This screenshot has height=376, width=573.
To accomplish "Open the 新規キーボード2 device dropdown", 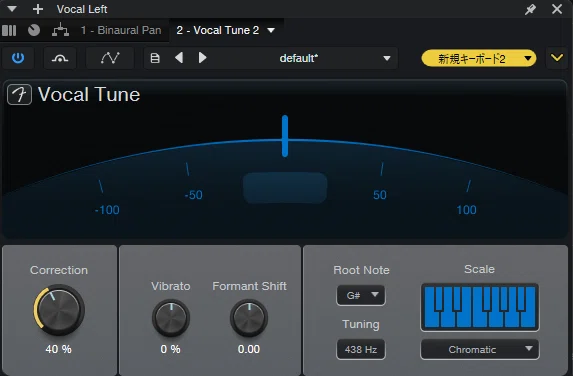I will 479,58.
